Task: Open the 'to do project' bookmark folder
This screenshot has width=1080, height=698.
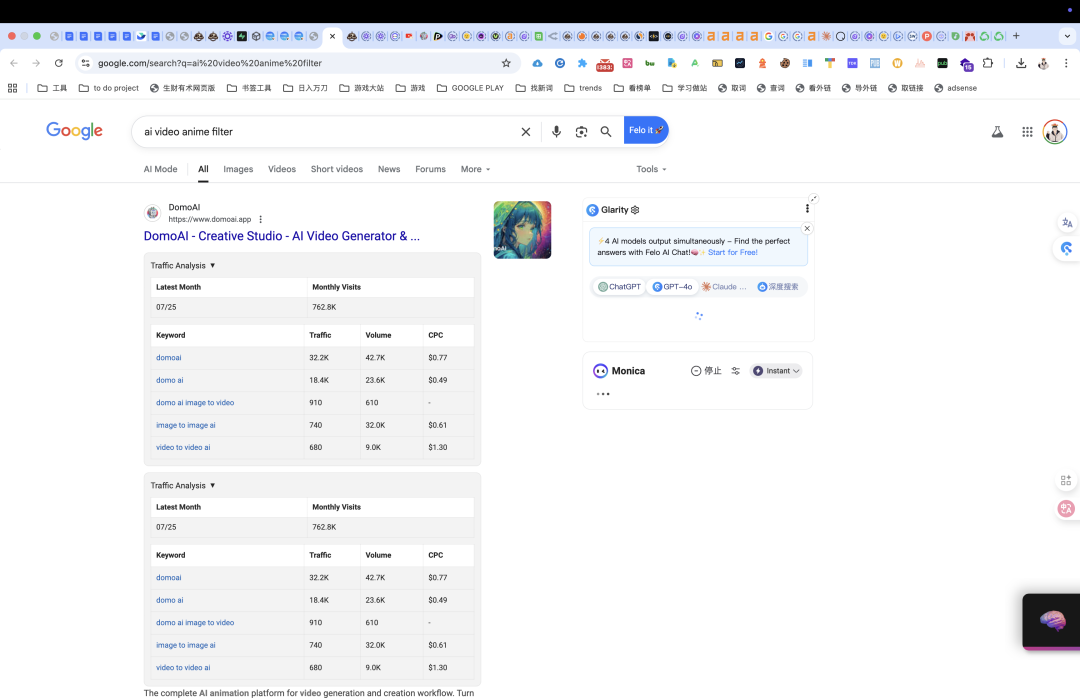Action: pos(109,88)
